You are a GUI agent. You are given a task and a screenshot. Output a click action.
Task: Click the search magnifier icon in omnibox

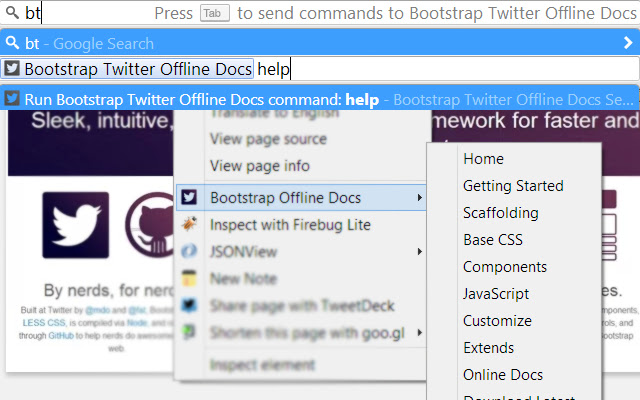pyautogui.click(x=11, y=14)
